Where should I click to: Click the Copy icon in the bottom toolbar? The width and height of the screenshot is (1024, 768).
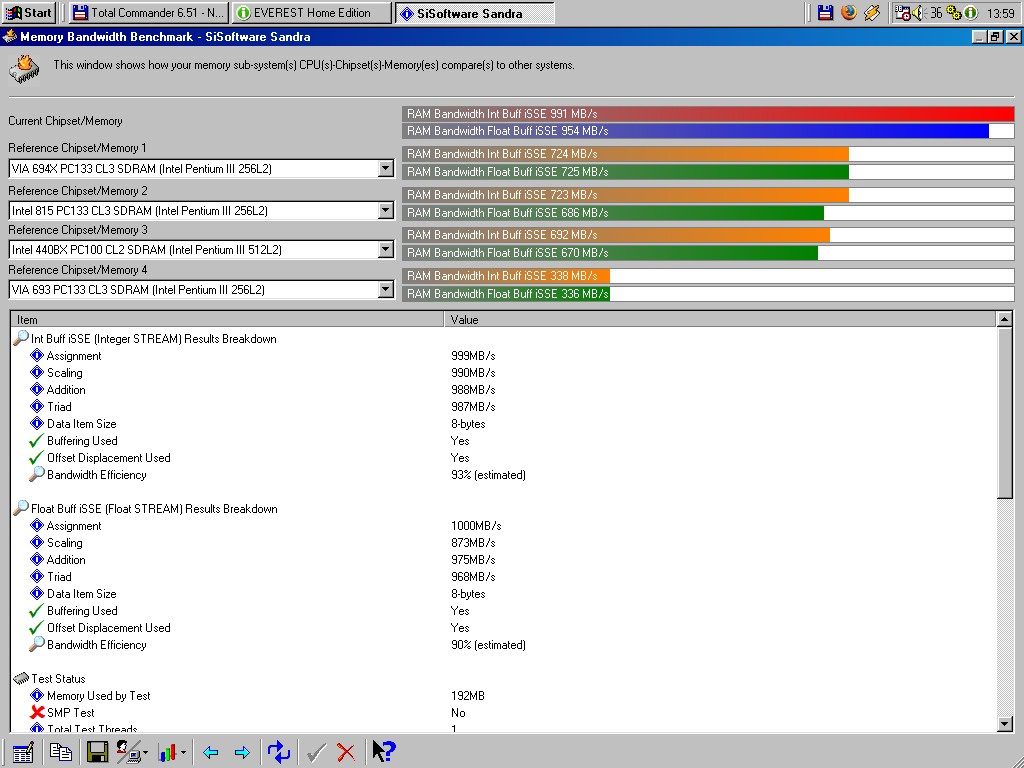coord(61,752)
